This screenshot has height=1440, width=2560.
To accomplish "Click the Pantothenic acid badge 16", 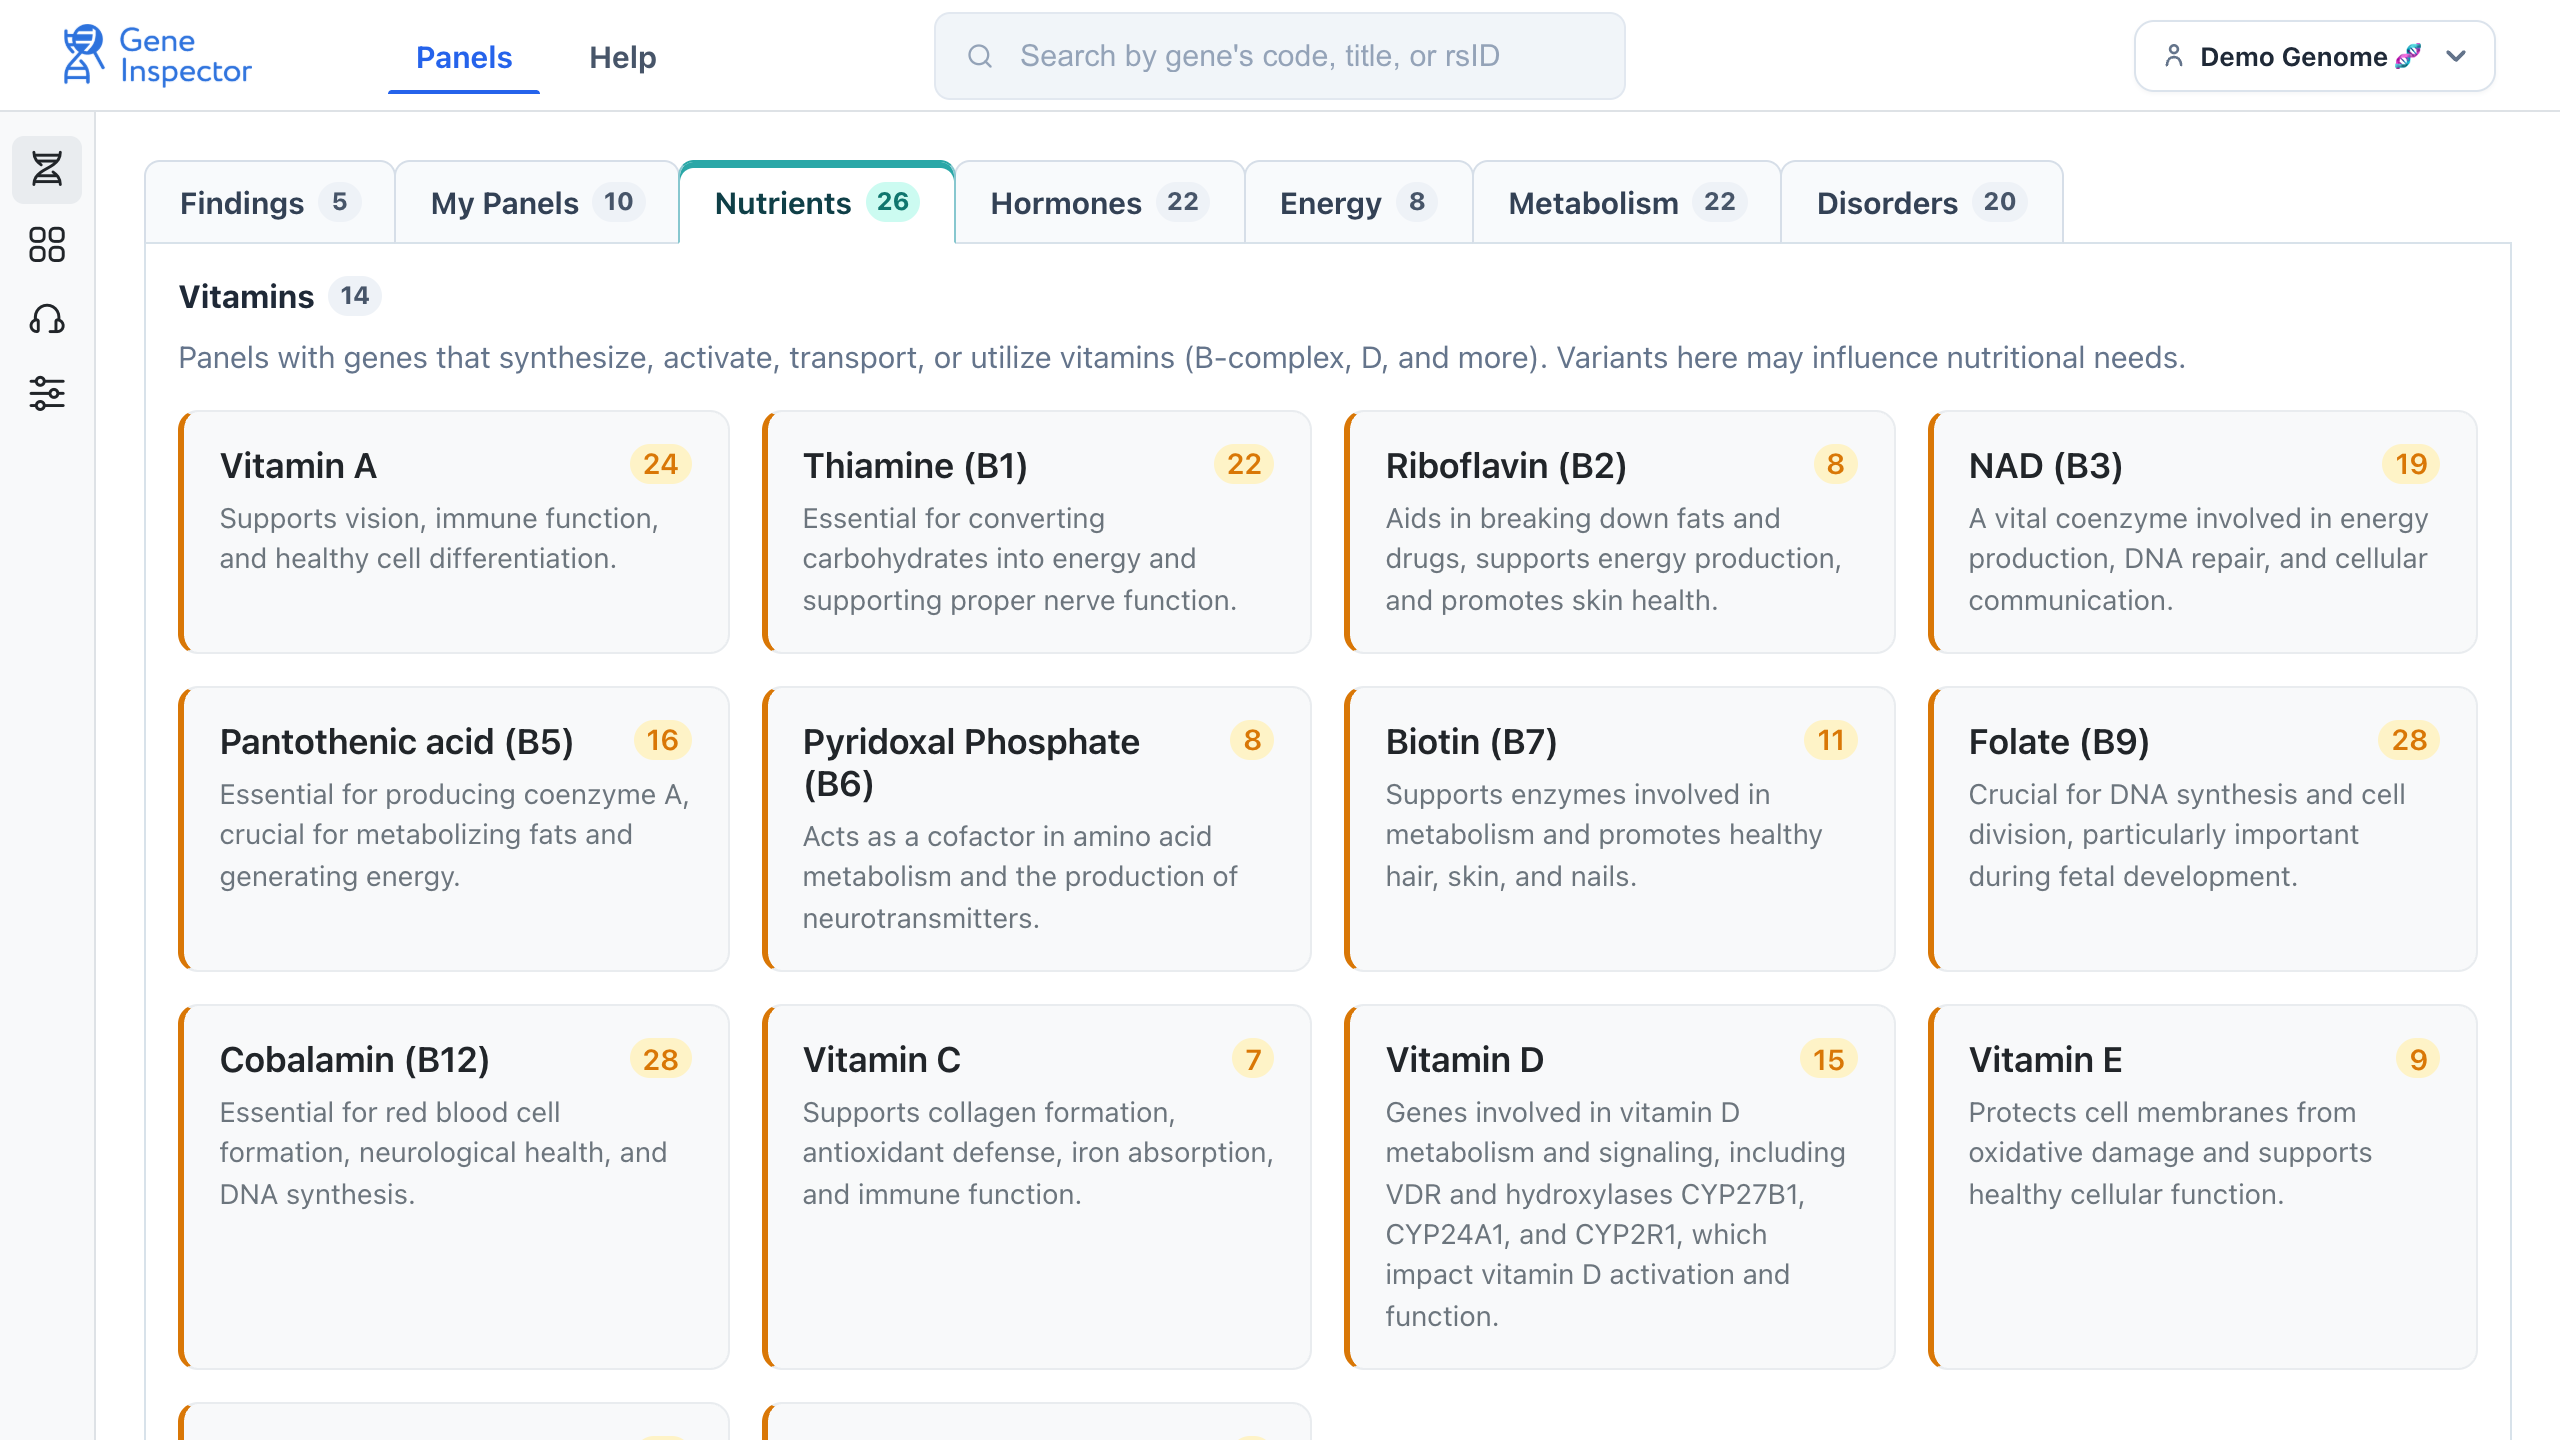I will [x=662, y=740].
